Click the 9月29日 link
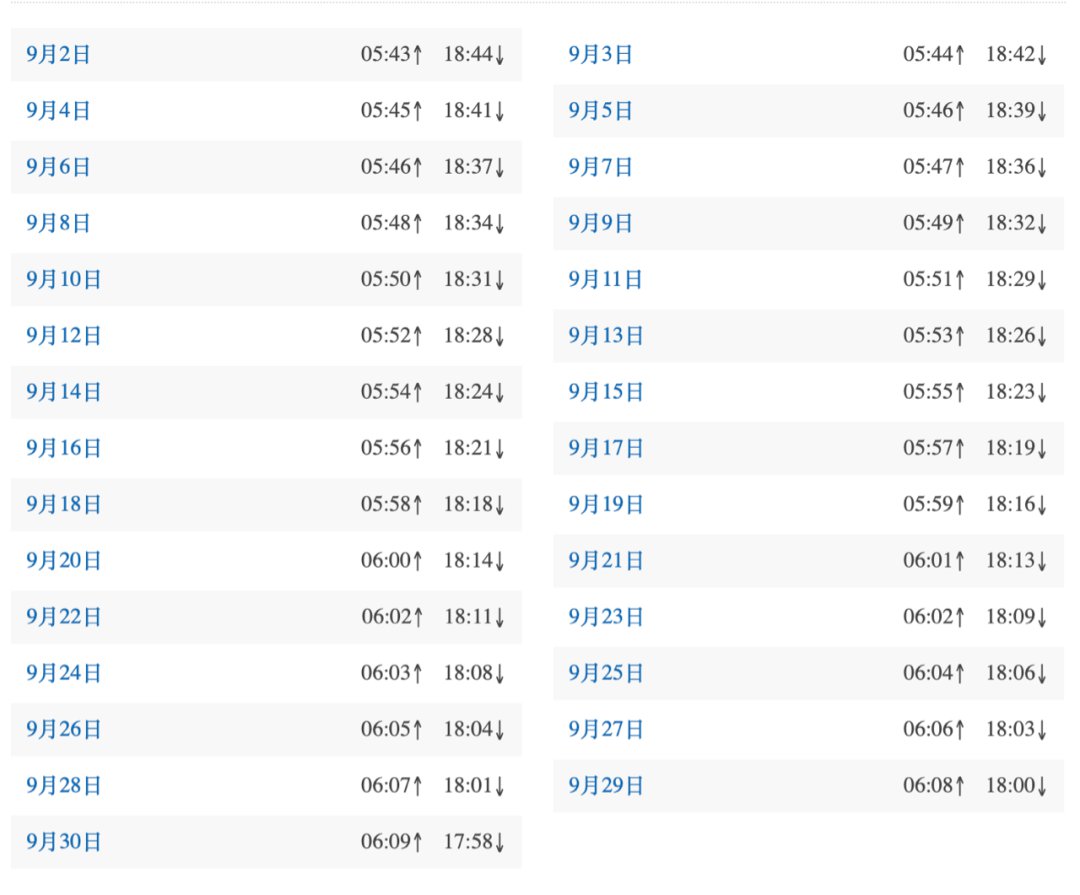The width and height of the screenshot is (1080, 895). click(606, 786)
